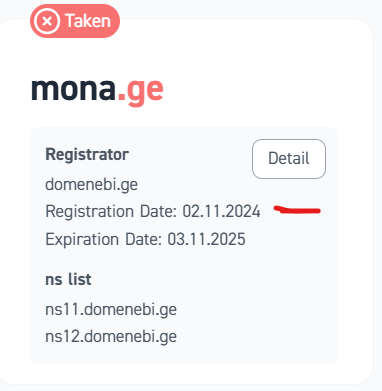The image size is (382, 391).
Task: Click the X circle icon in Taken badge
Action: point(47,21)
